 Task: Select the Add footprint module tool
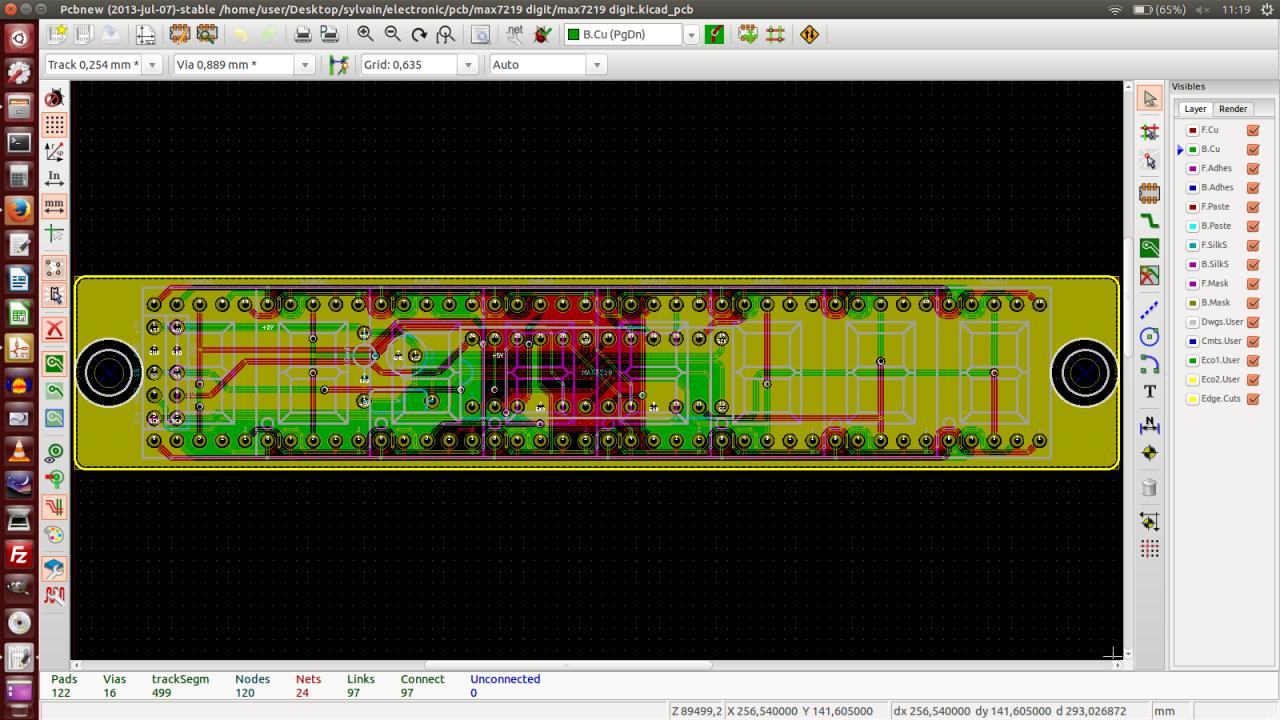1149,193
